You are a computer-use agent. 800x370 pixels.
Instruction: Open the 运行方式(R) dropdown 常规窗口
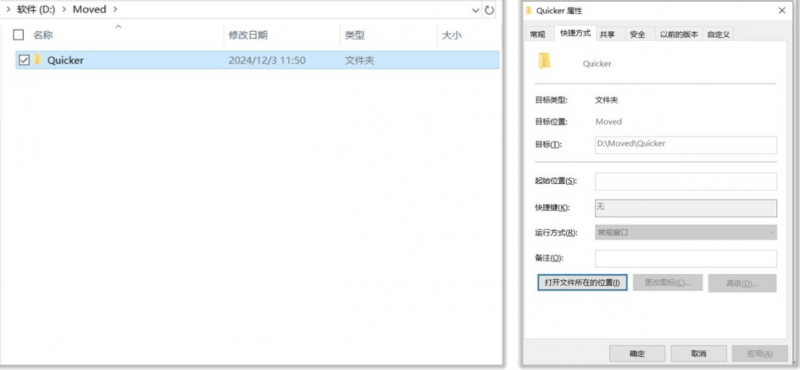(x=686, y=232)
